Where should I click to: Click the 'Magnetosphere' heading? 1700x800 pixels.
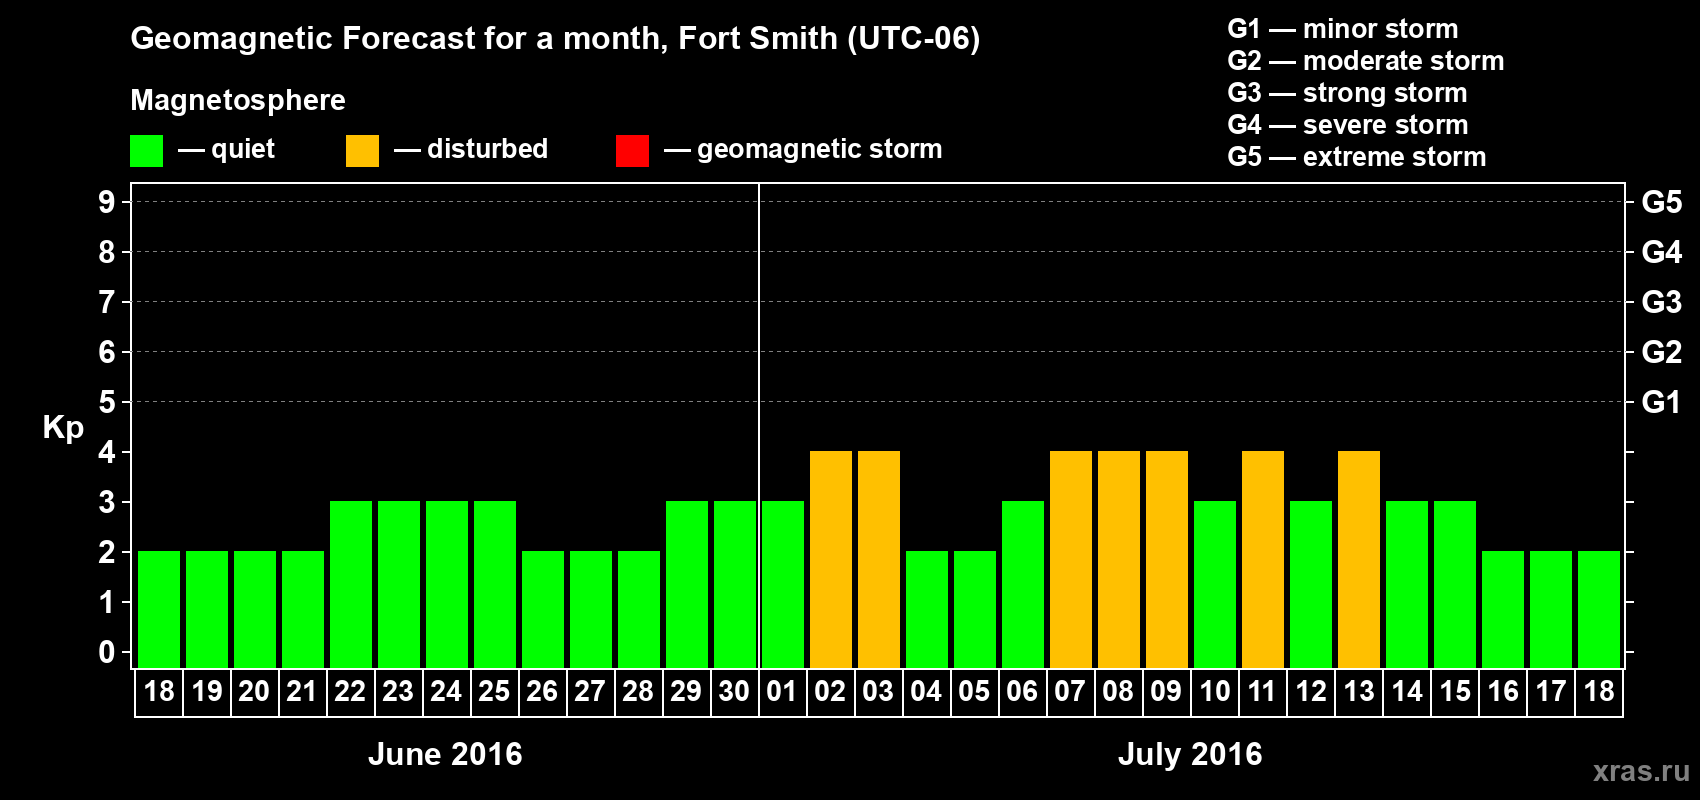point(238,100)
